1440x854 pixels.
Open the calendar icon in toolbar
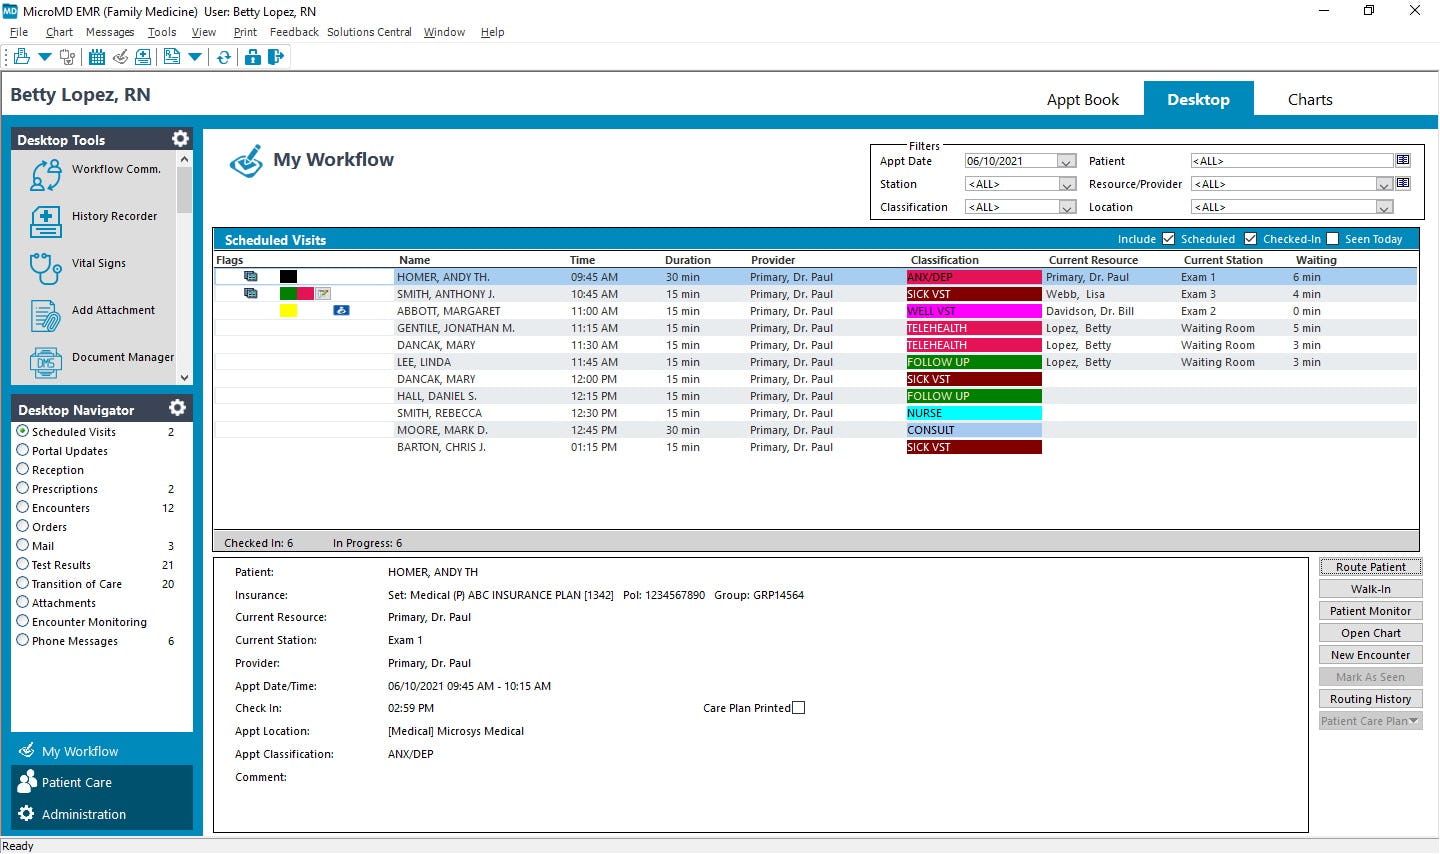(x=97, y=57)
